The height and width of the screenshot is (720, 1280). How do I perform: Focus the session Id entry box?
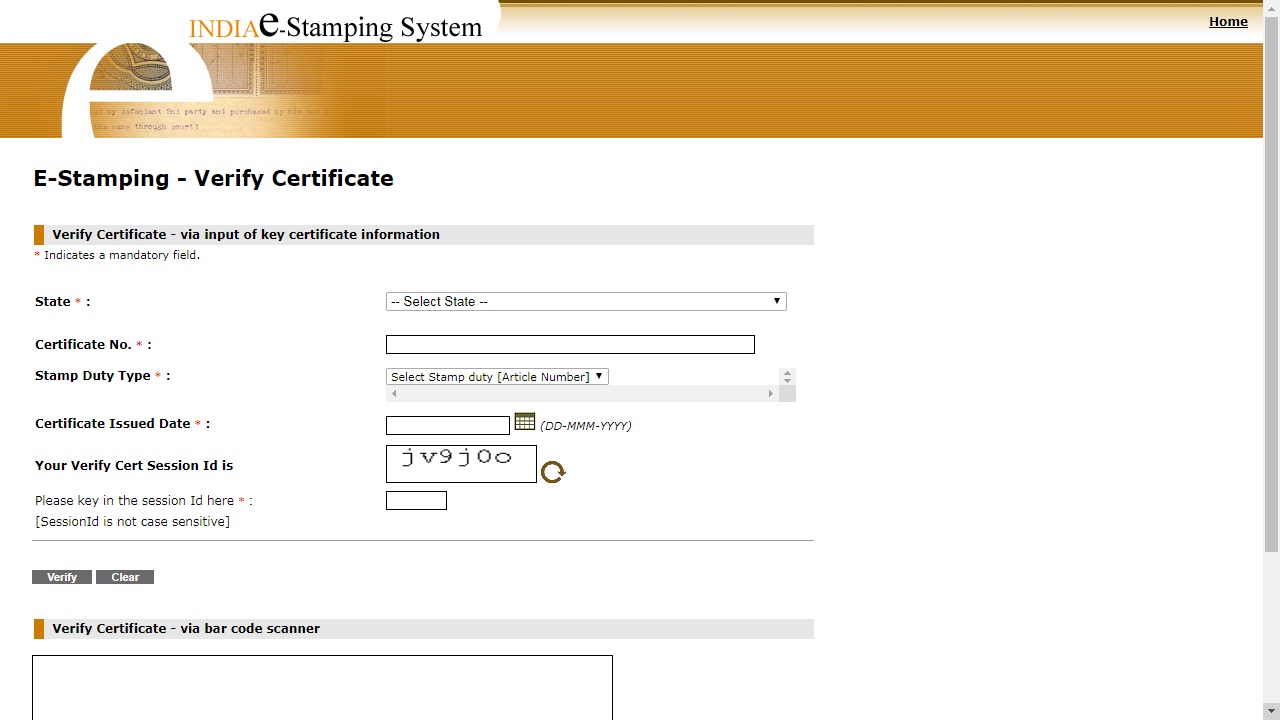[416, 500]
